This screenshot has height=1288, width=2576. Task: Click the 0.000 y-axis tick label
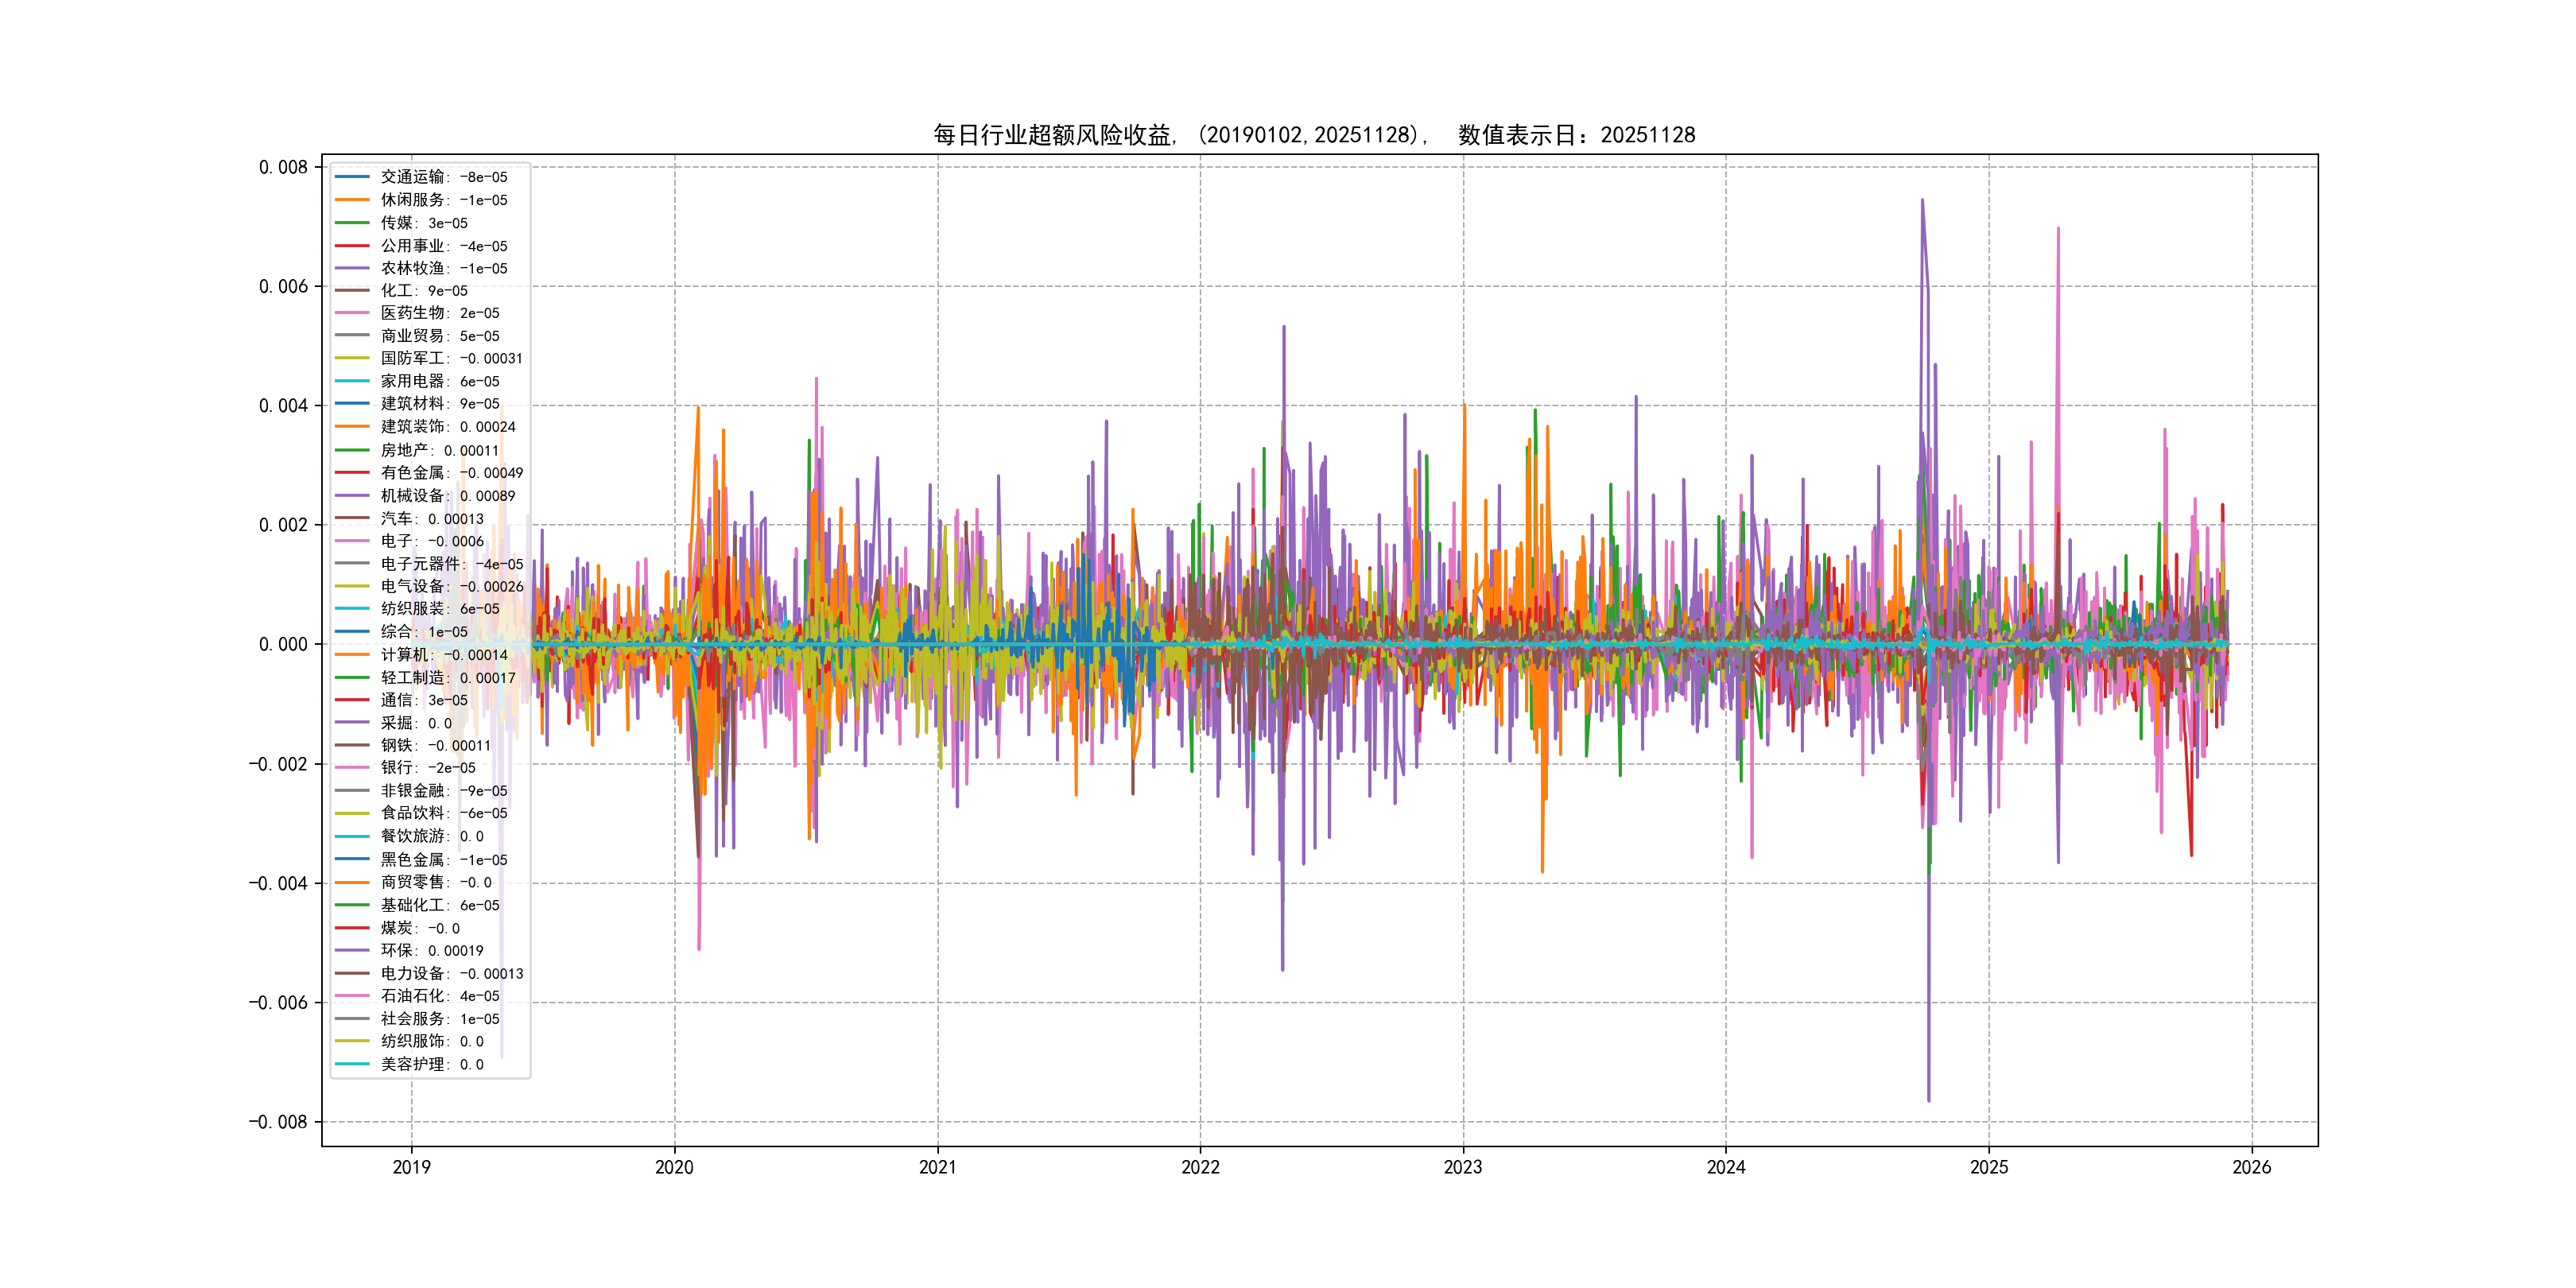(x=283, y=645)
